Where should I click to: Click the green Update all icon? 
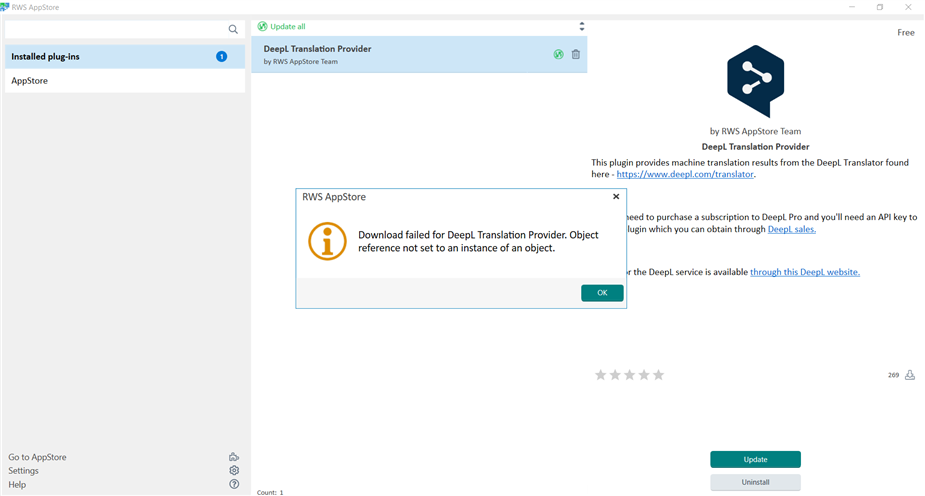262,27
